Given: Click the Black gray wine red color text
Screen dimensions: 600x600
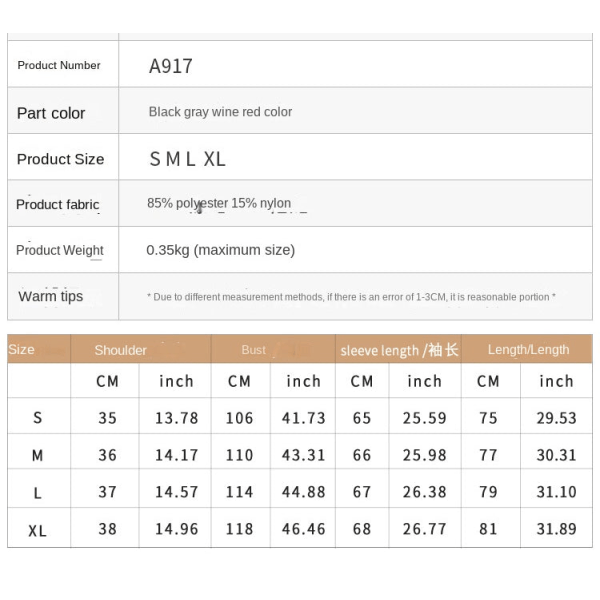Looking at the screenshot, I should (x=220, y=112).
